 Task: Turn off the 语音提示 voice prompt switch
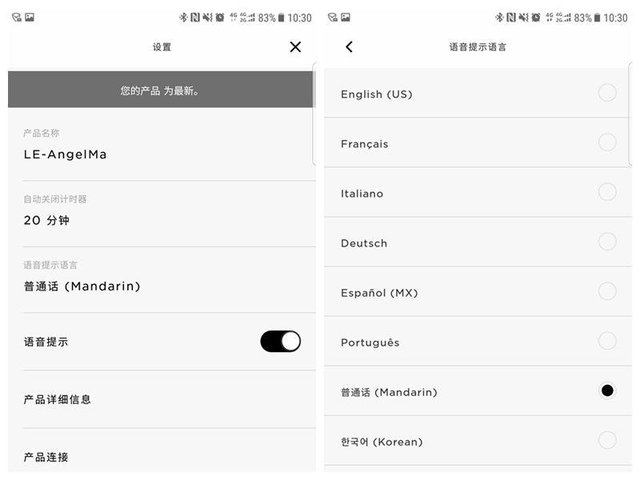[x=280, y=341]
